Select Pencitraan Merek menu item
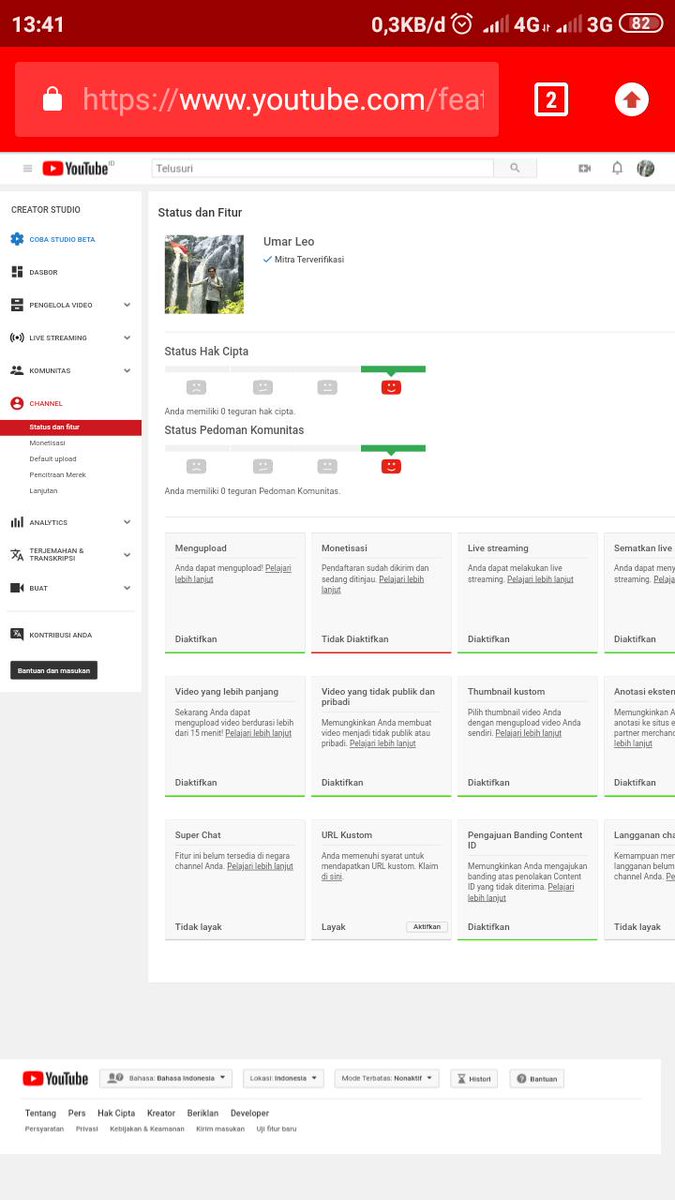Viewport: 675px width, 1200px height. point(57,475)
